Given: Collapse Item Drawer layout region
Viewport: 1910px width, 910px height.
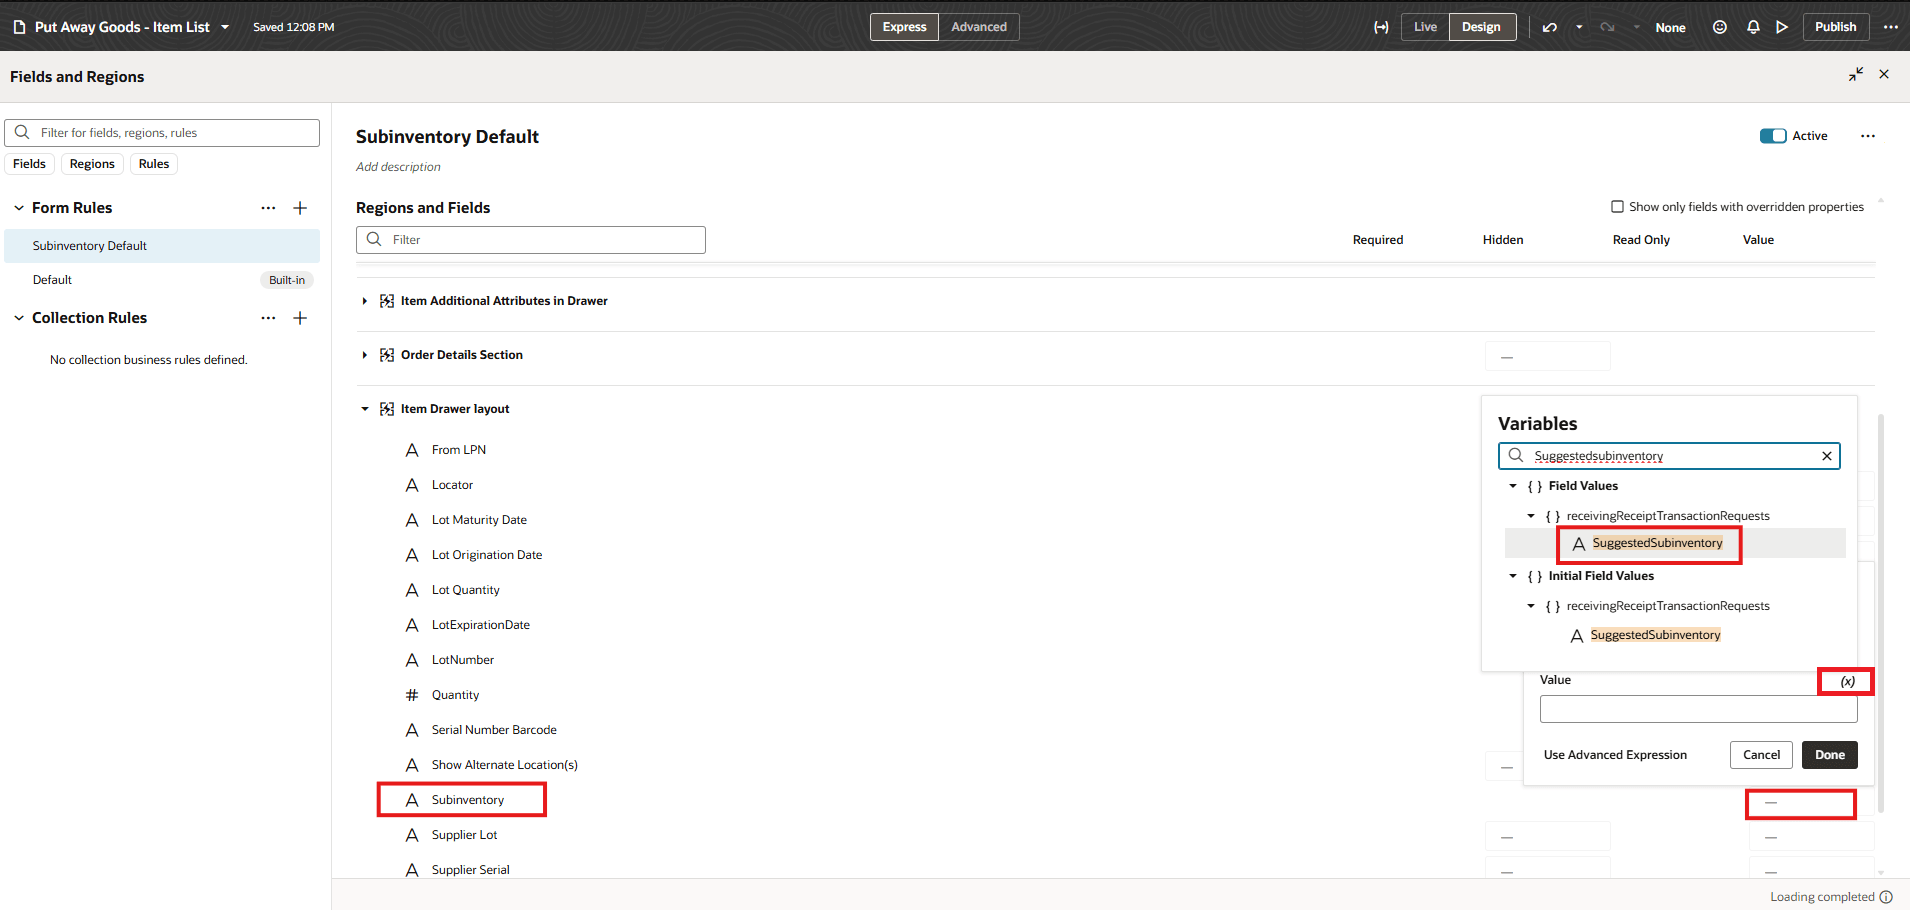Looking at the screenshot, I should (365, 409).
